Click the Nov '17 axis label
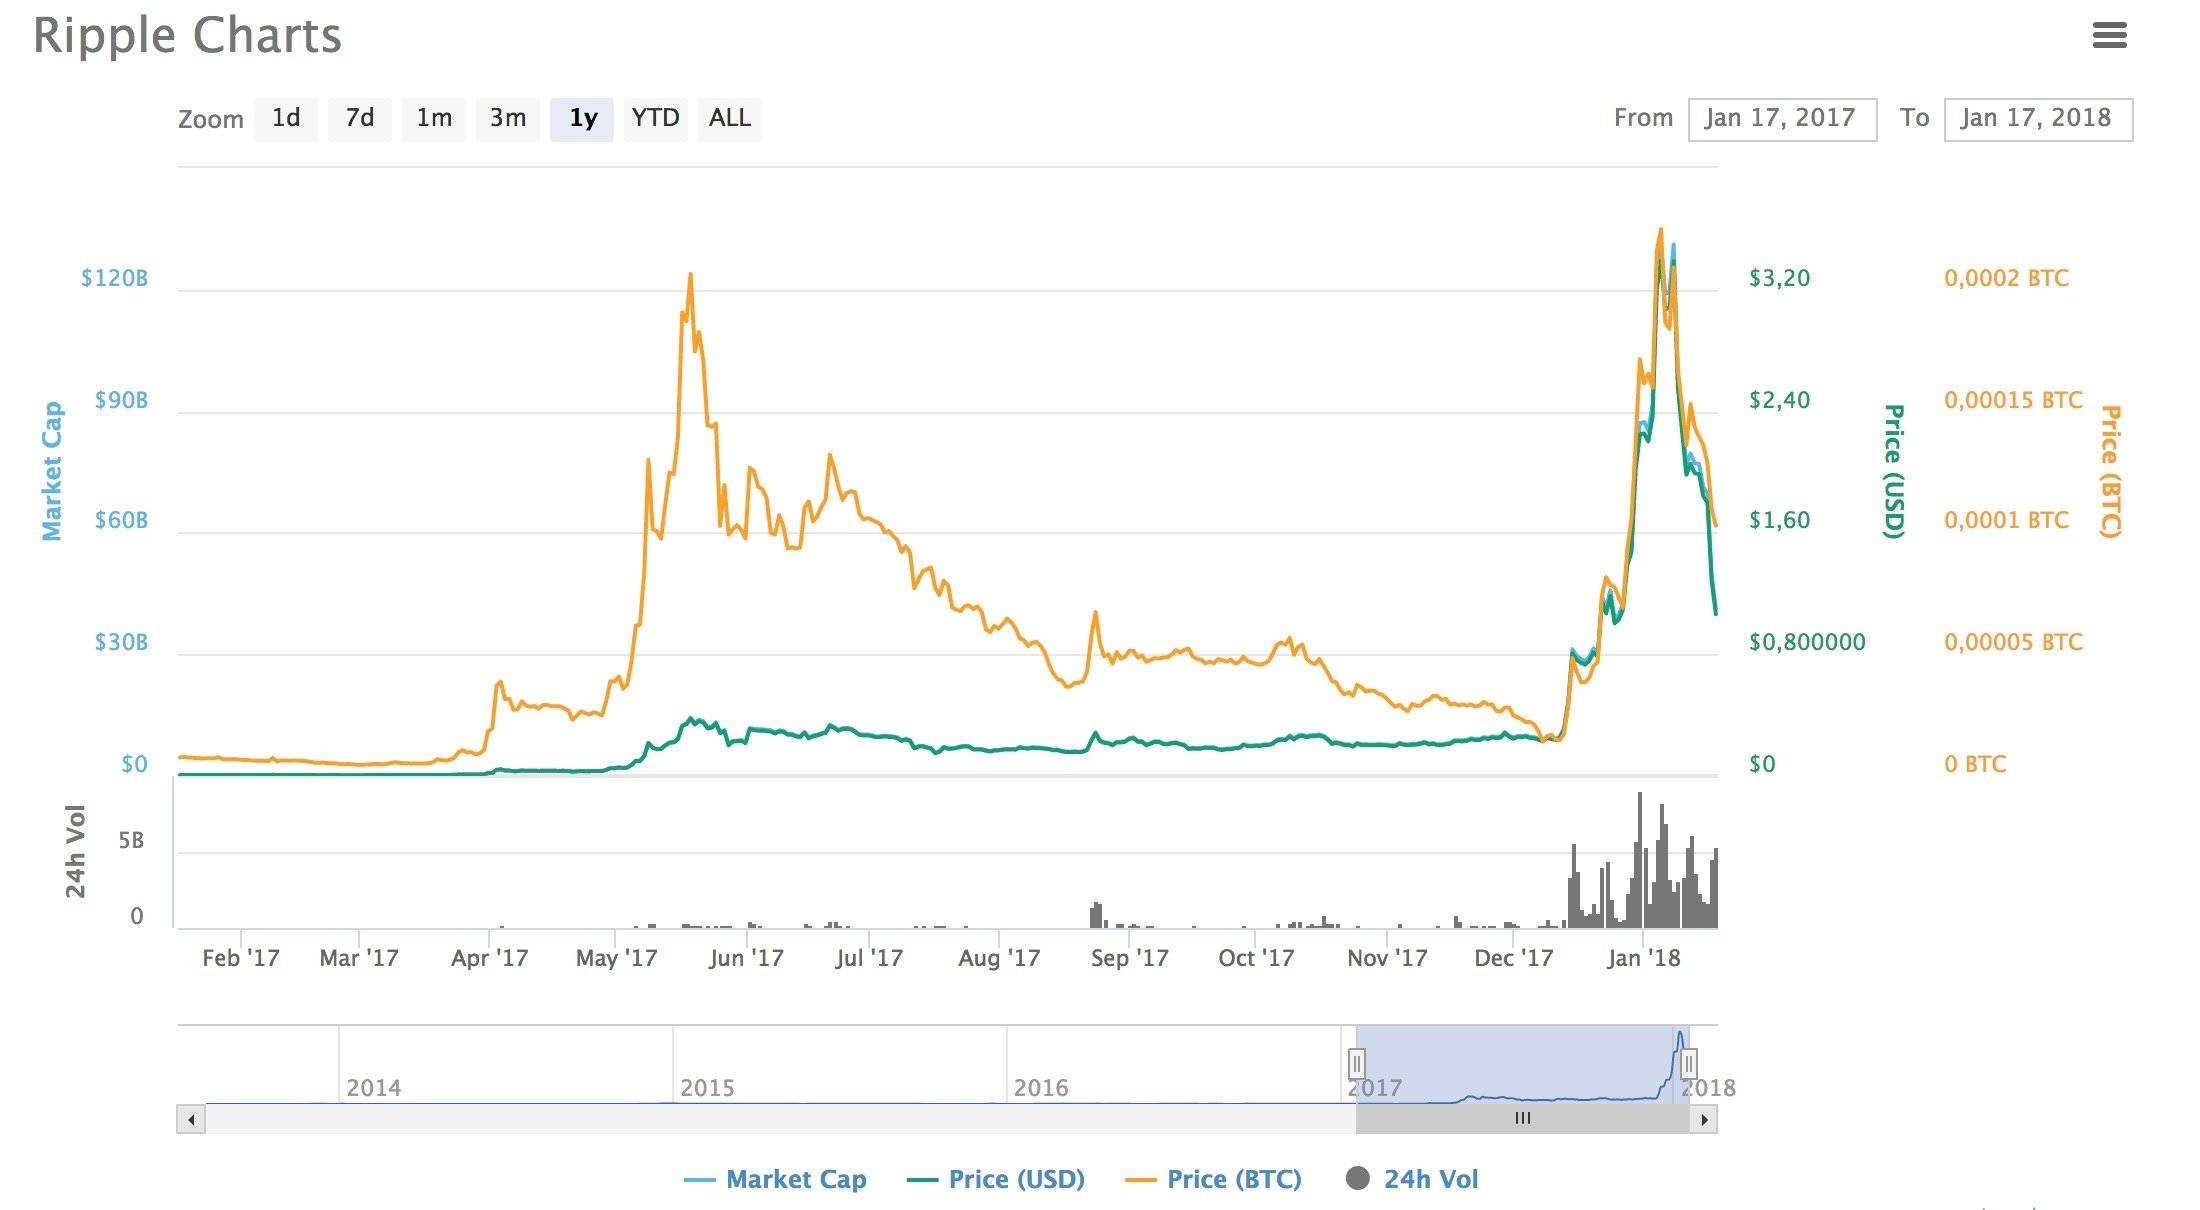Screen dimensions: 2200x1210 pyautogui.click(x=1387, y=958)
